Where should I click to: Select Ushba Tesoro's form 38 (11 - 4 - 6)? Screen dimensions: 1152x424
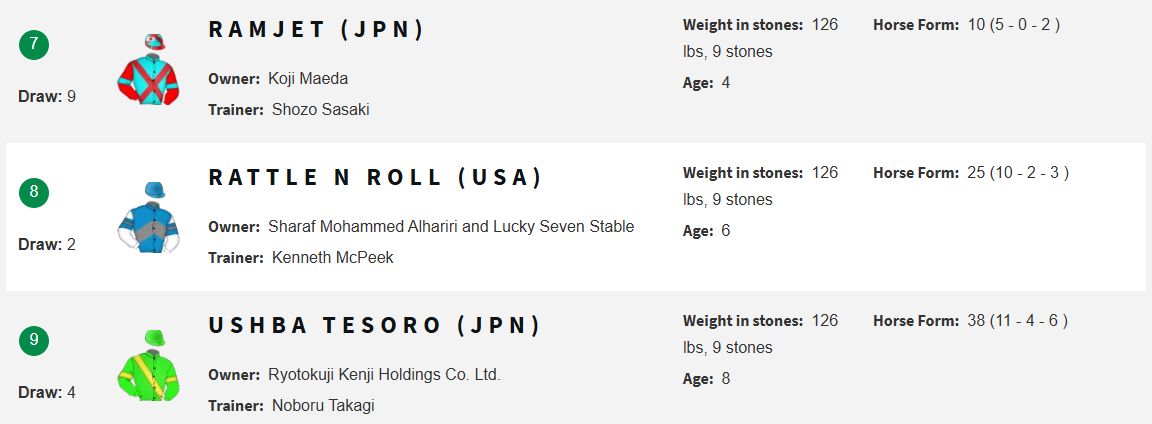tap(1018, 320)
